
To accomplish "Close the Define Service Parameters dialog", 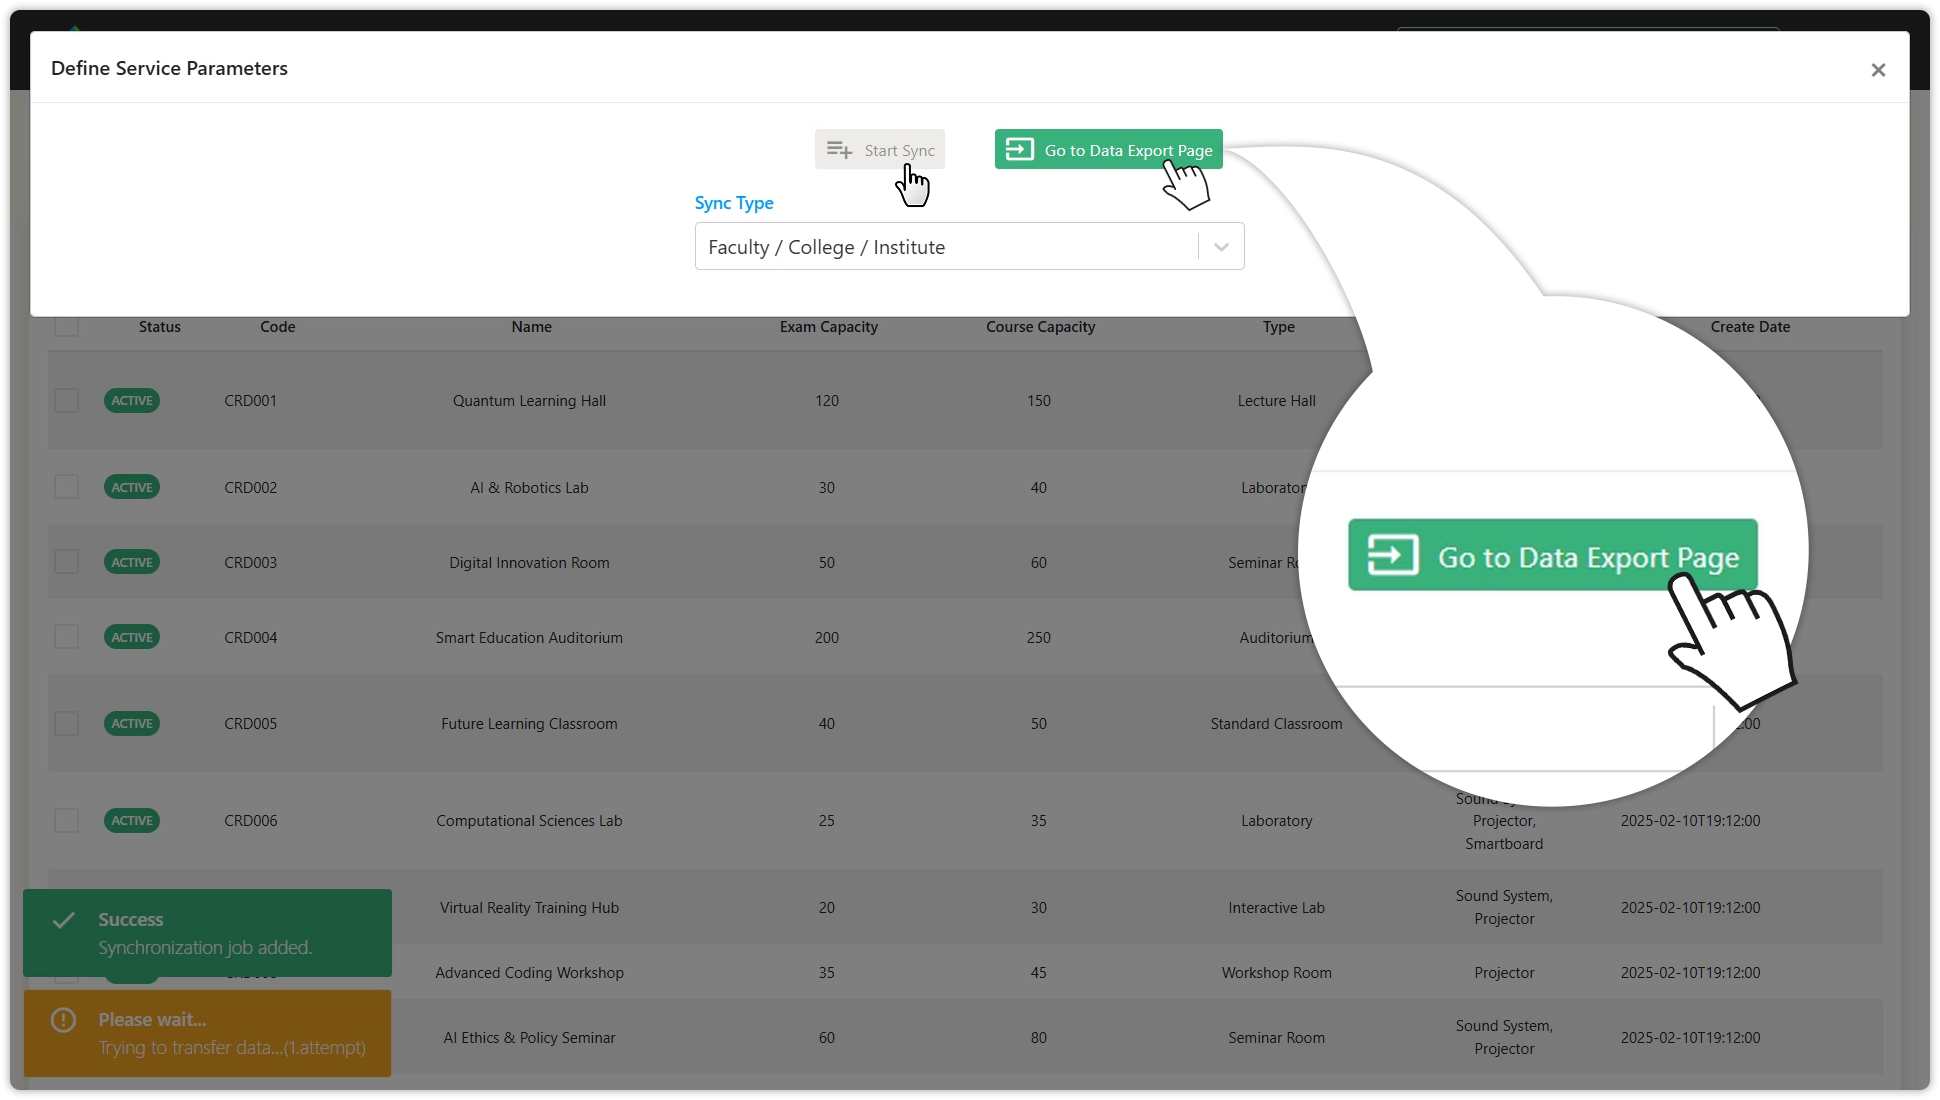I will tap(1877, 70).
